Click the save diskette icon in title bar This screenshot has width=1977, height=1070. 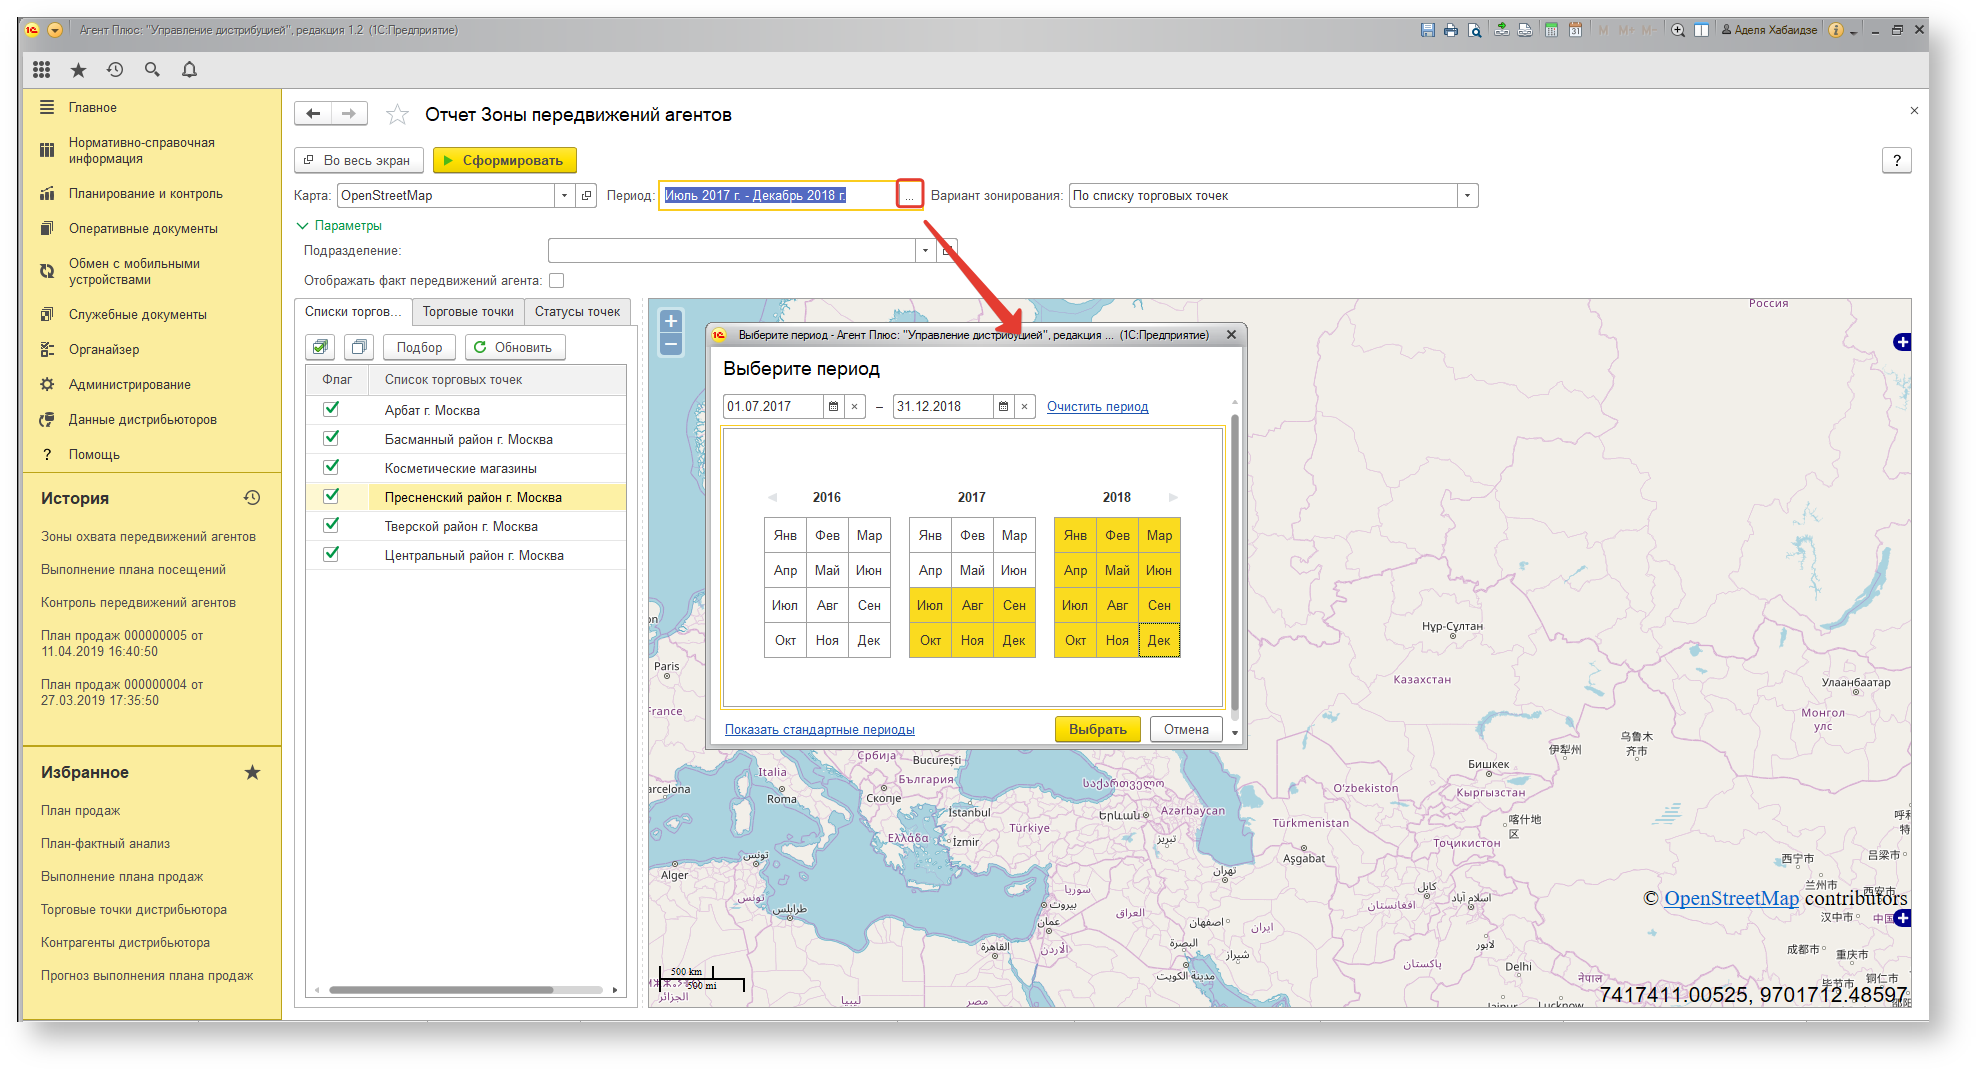[1427, 30]
